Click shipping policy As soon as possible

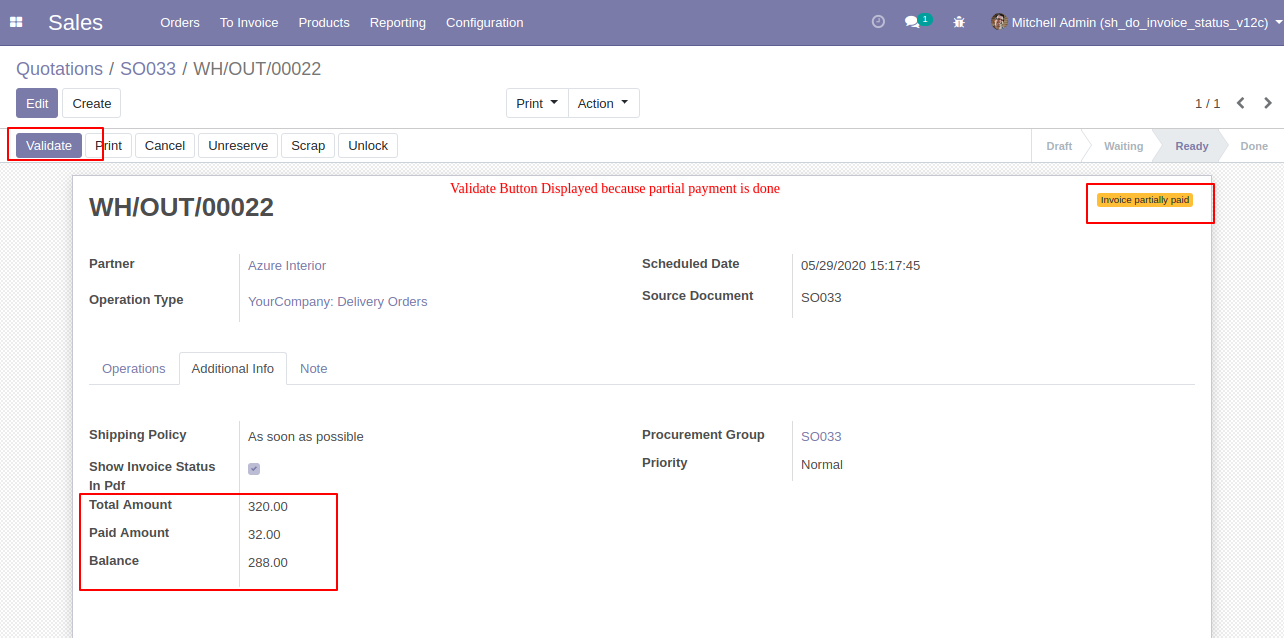coord(306,436)
